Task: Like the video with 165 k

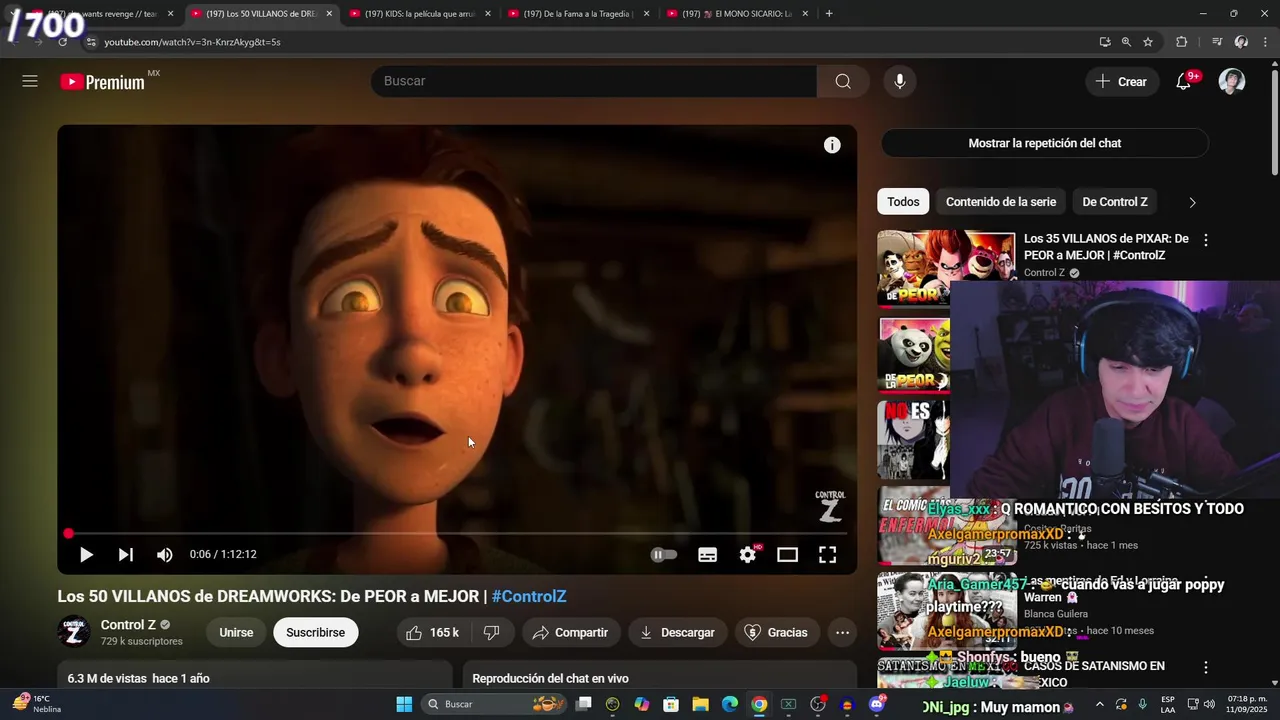Action: click(x=433, y=632)
